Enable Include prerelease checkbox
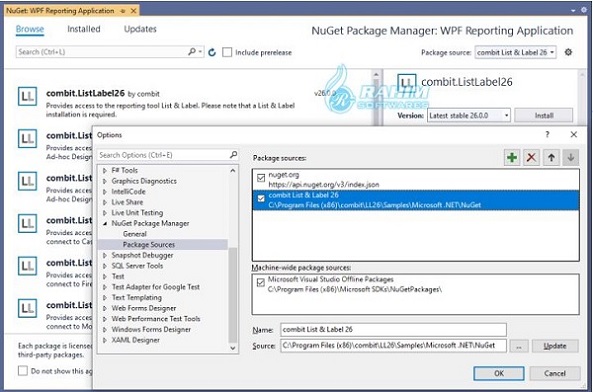 tap(227, 52)
